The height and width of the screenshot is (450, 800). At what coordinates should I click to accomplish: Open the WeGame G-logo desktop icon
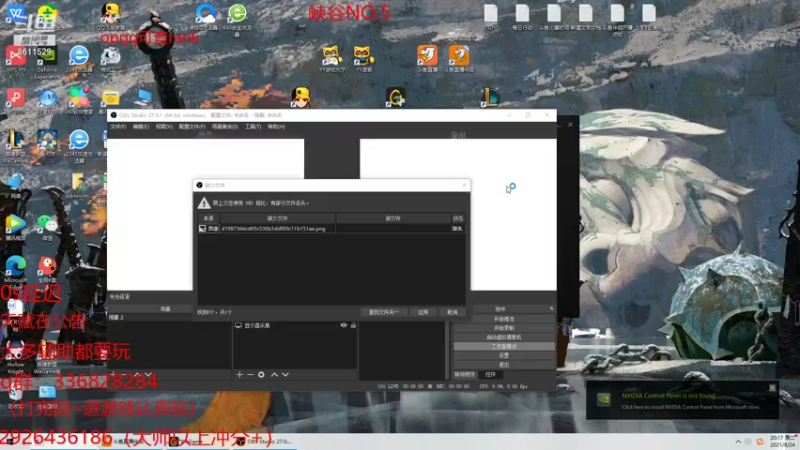point(396,97)
